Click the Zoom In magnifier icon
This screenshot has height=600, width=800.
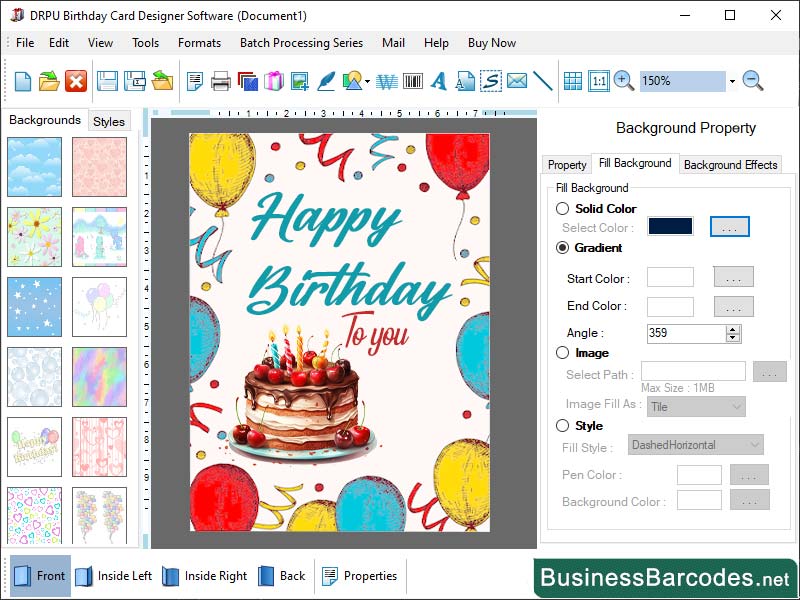(x=621, y=82)
